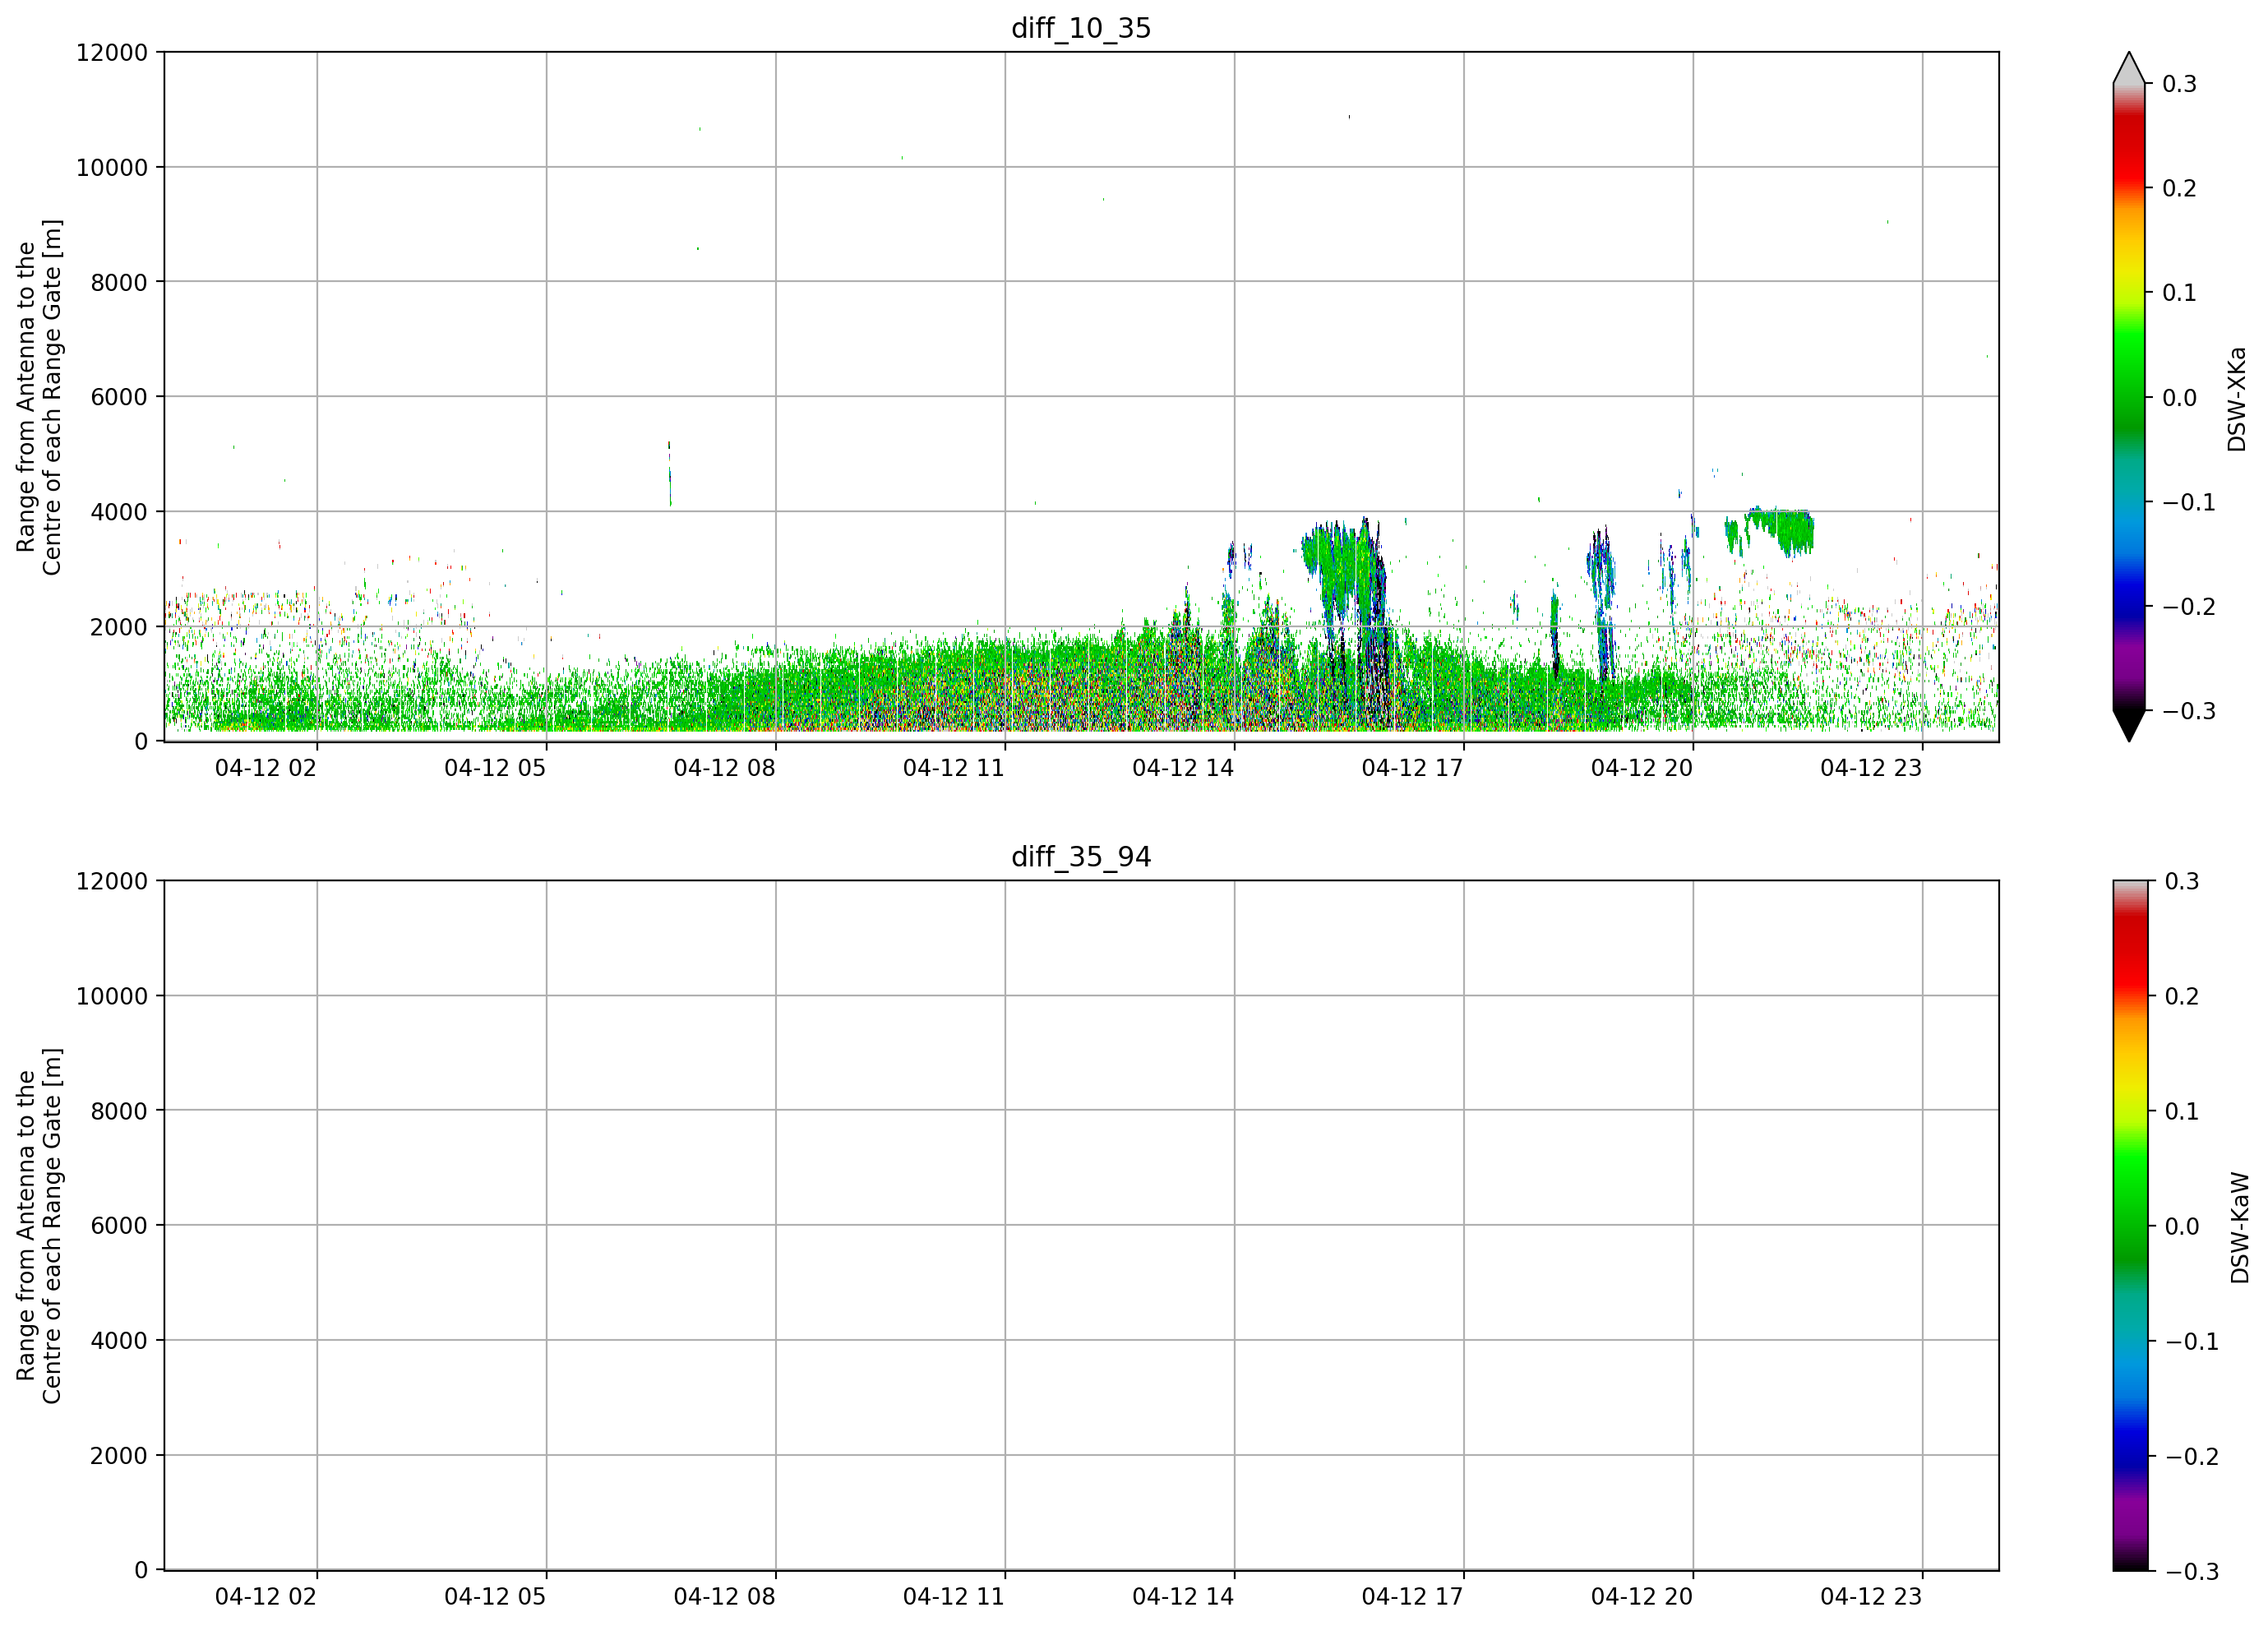Click the bottom plot's y-axis range title
The height and width of the screenshot is (1626, 2268).
[39, 1226]
